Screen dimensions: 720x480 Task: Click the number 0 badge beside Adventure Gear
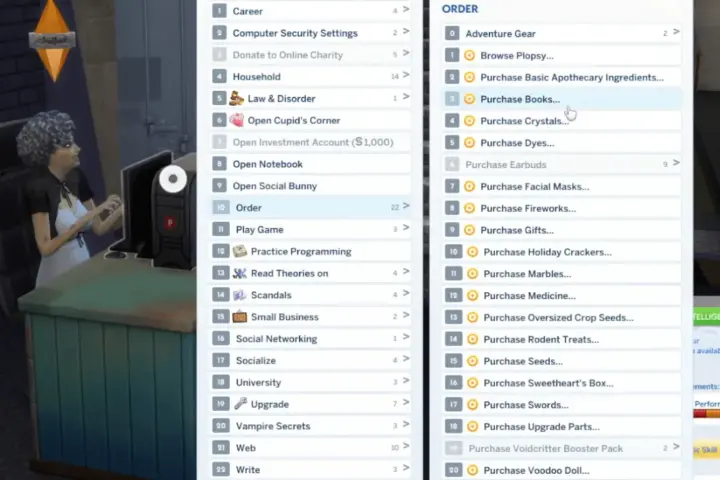tap(452, 34)
